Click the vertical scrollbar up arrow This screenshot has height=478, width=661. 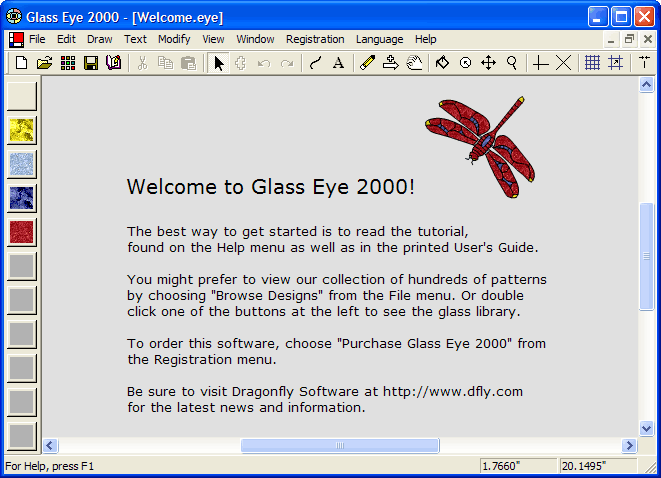tap(646, 85)
